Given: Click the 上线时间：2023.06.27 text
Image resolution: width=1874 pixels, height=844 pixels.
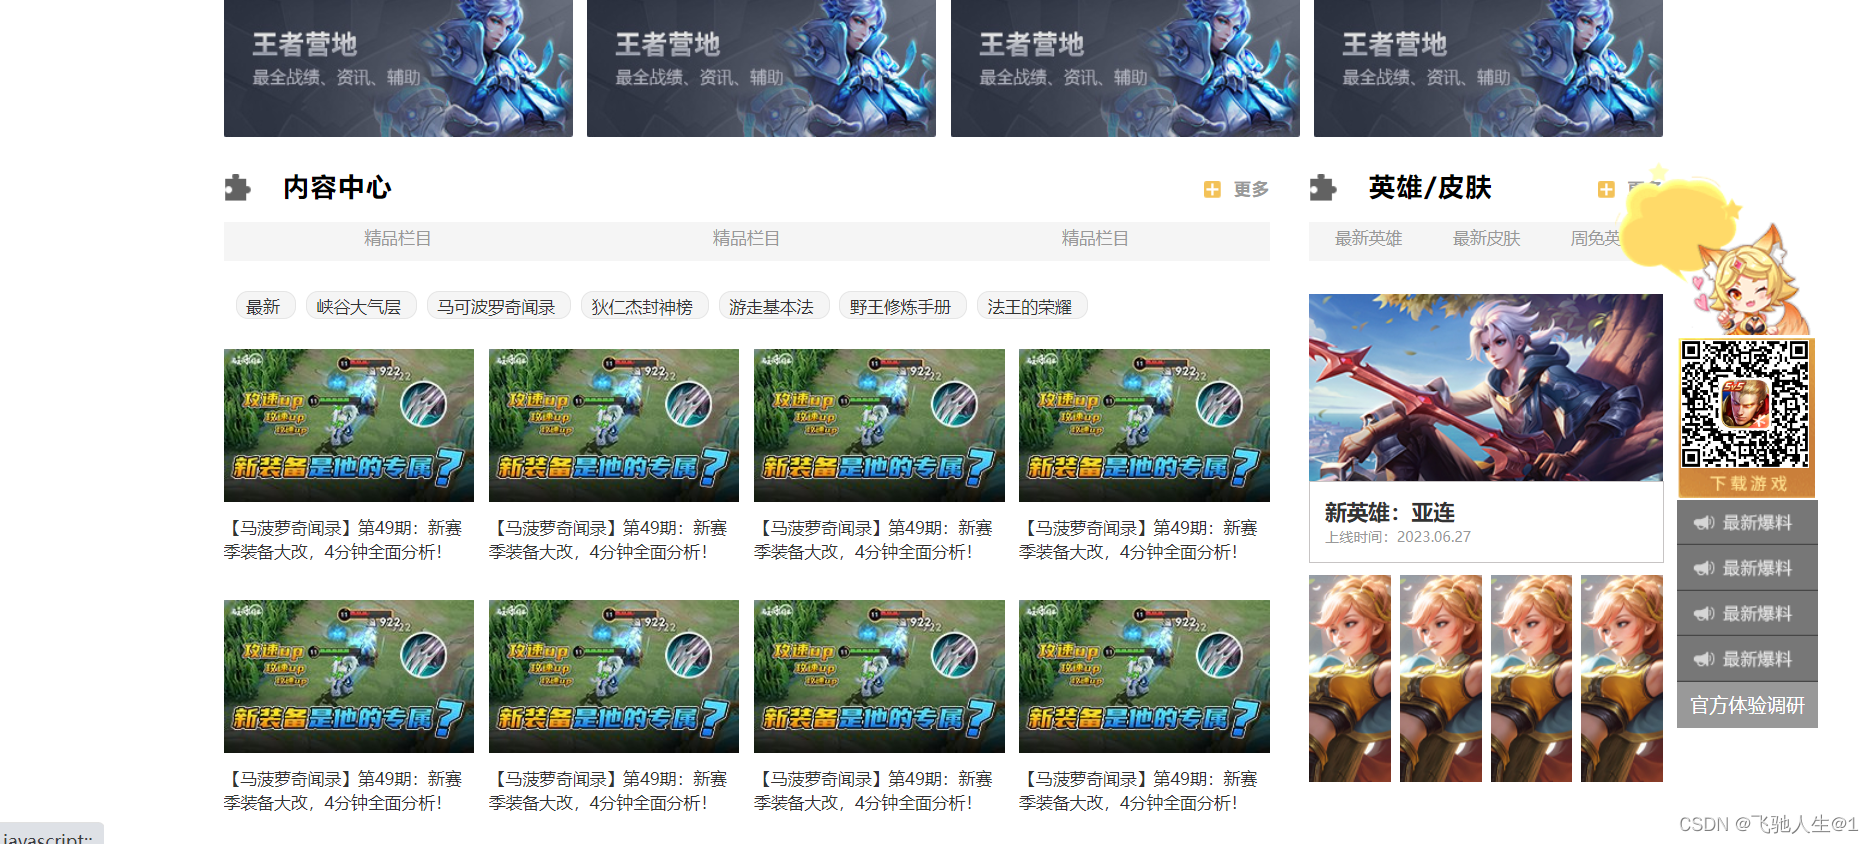Looking at the screenshot, I should tap(1398, 537).
